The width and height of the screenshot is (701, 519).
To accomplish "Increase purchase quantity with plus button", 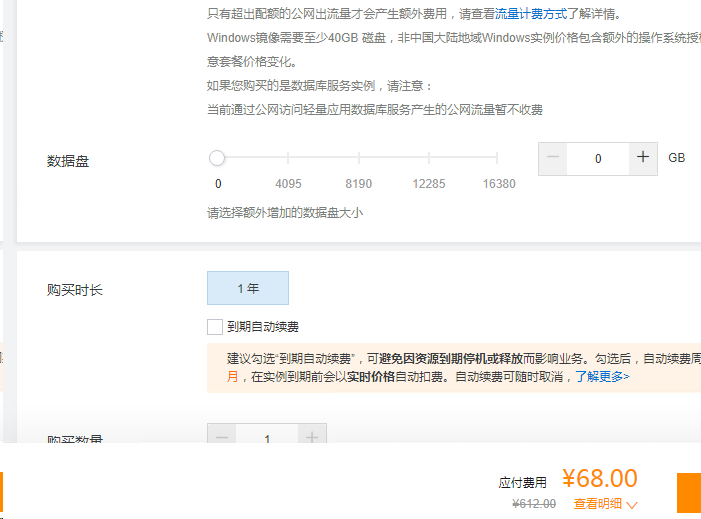I will [x=312, y=436].
